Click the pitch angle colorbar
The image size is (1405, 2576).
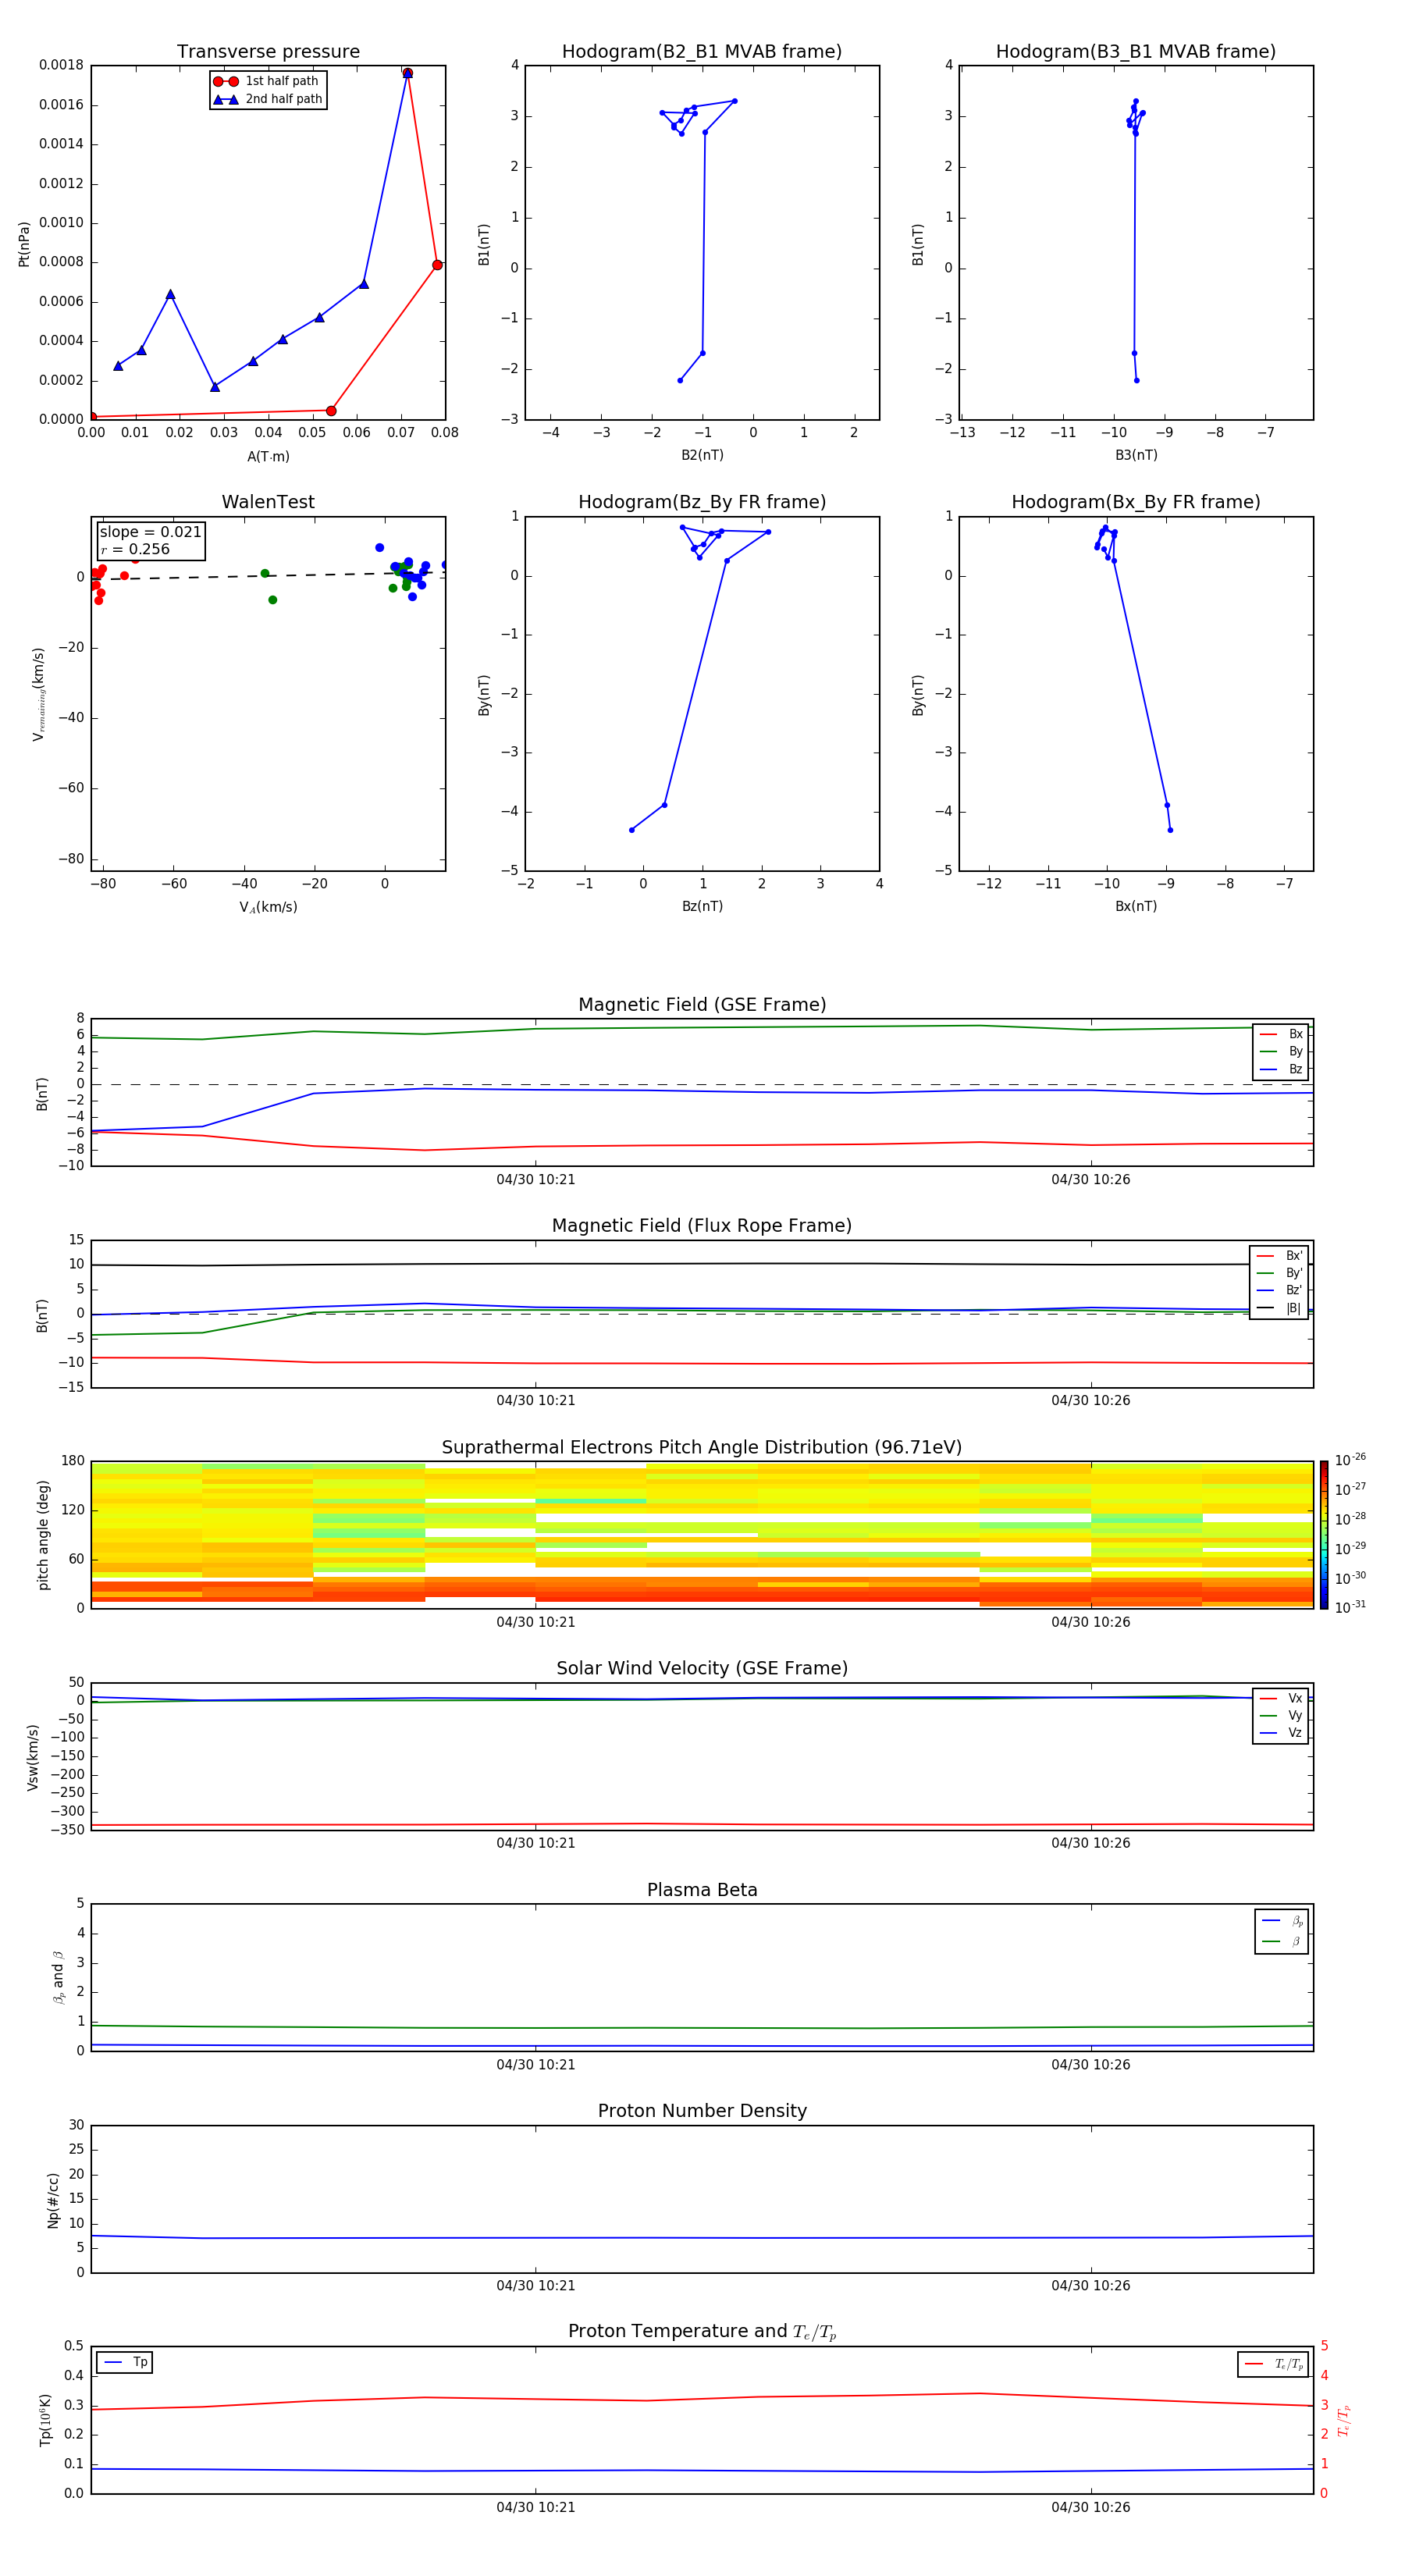coord(1324,1535)
